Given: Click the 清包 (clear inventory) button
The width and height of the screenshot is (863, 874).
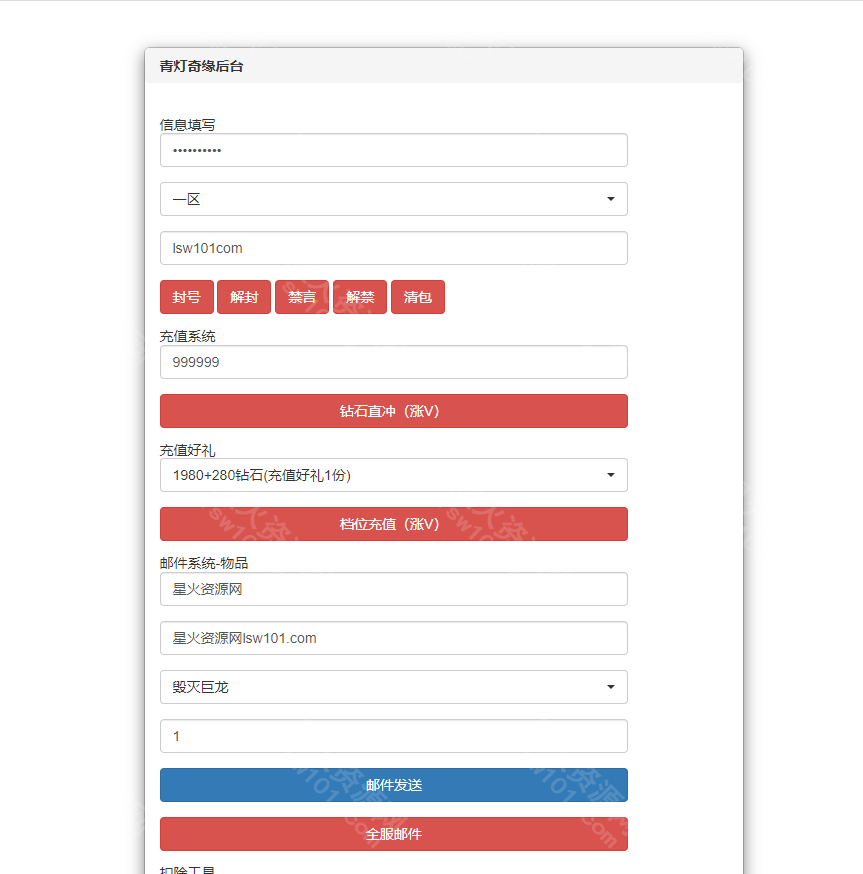Looking at the screenshot, I should [x=417, y=296].
